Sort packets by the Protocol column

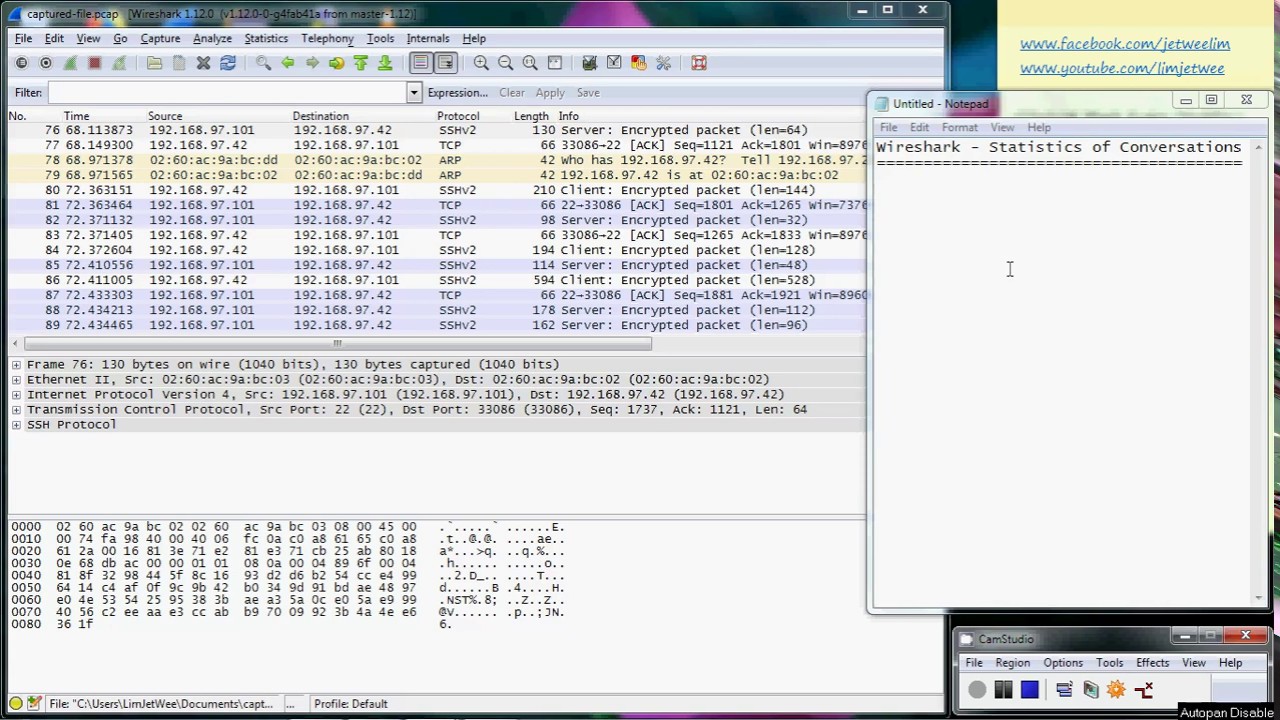[x=458, y=116]
